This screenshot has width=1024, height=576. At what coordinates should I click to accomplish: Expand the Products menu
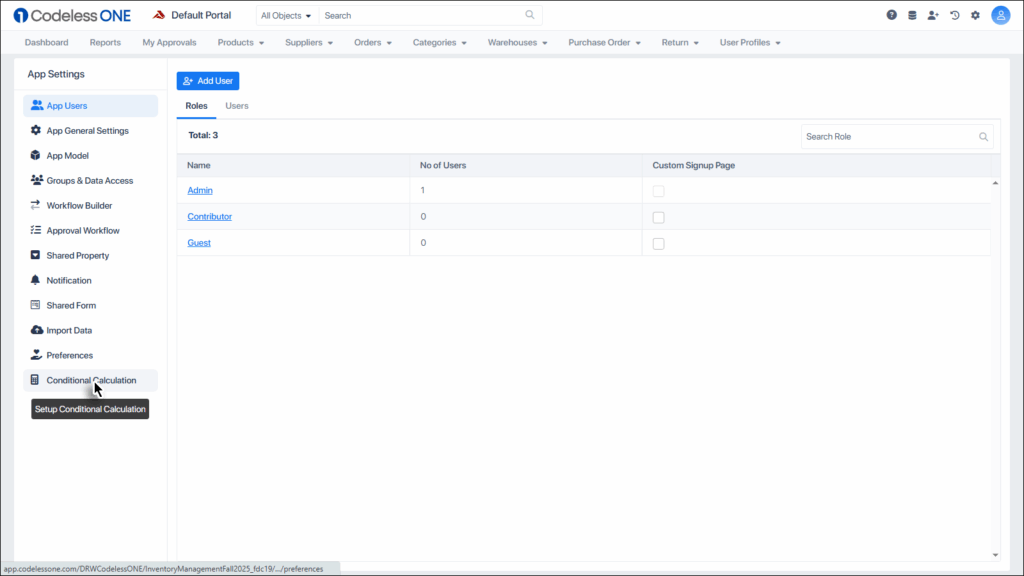[240, 42]
